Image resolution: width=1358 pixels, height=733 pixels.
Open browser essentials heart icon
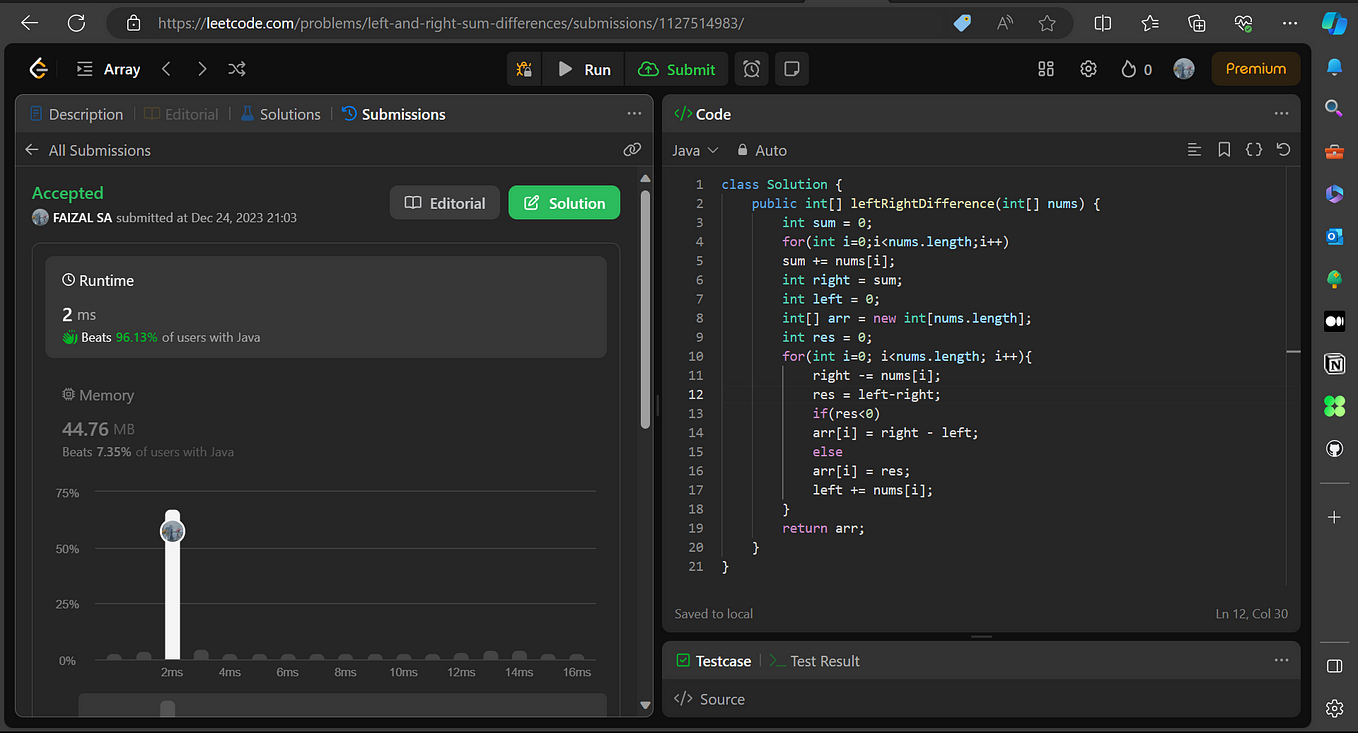(x=1244, y=23)
